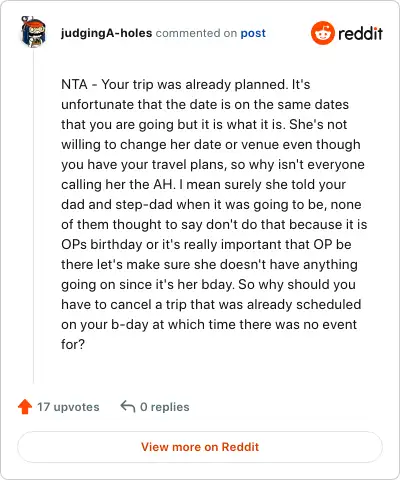Collapse thread via vertical line under avatar
The height and width of the screenshot is (480, 400).
33,216
